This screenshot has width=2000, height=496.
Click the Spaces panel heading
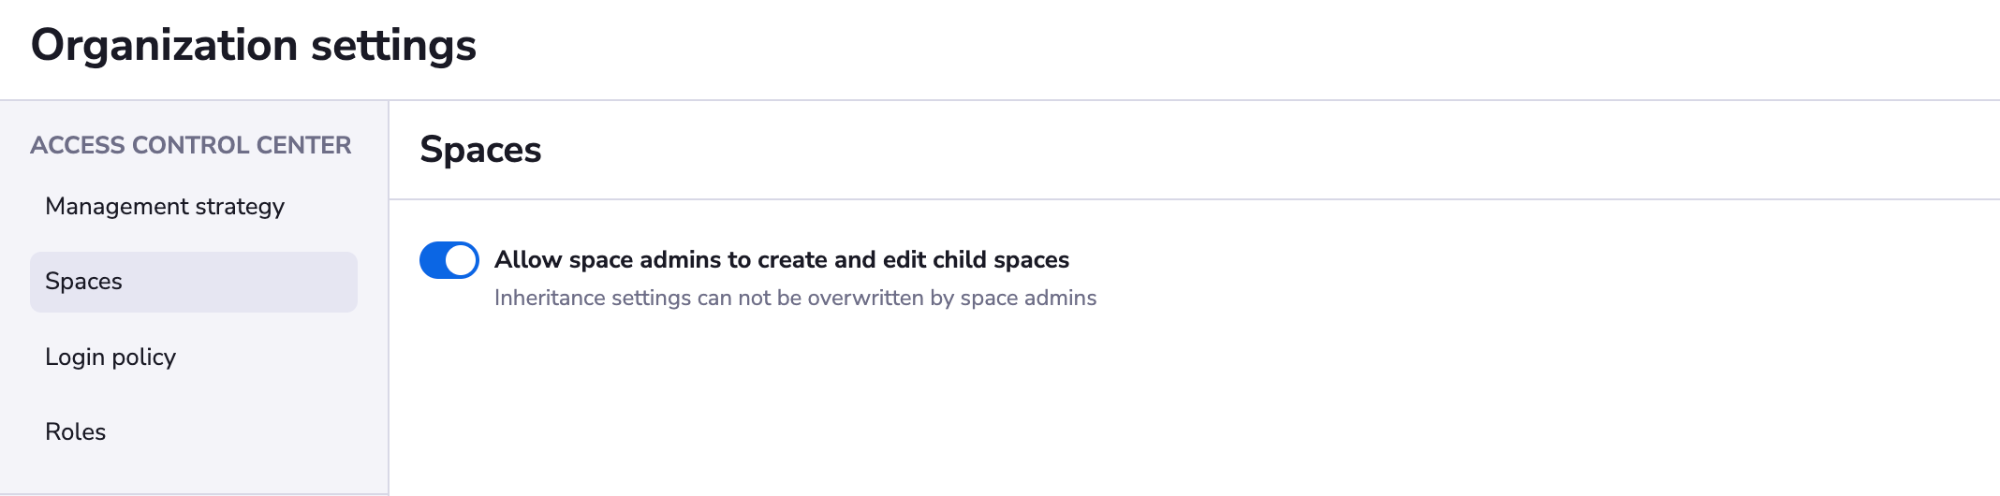click(x=481, y=150)
